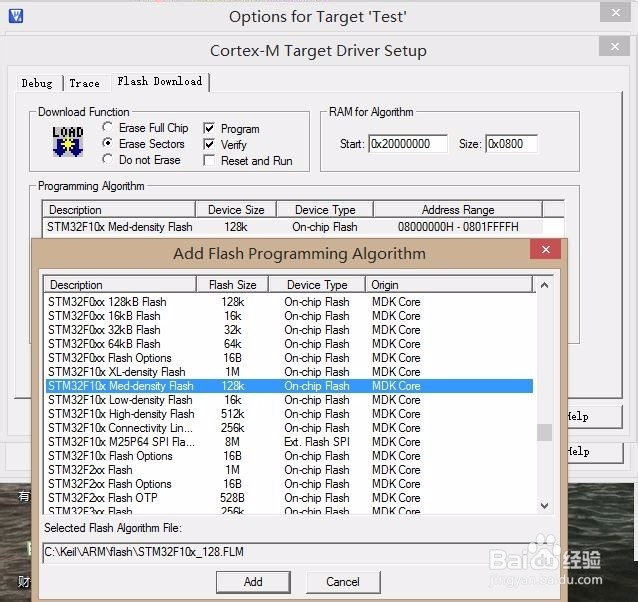Sort by Flash Size column header
This screenshot has width=638, height=602.
232,284
